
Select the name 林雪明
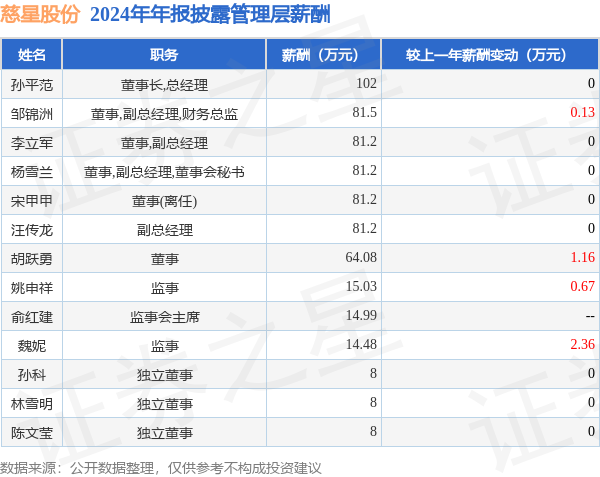31,404
